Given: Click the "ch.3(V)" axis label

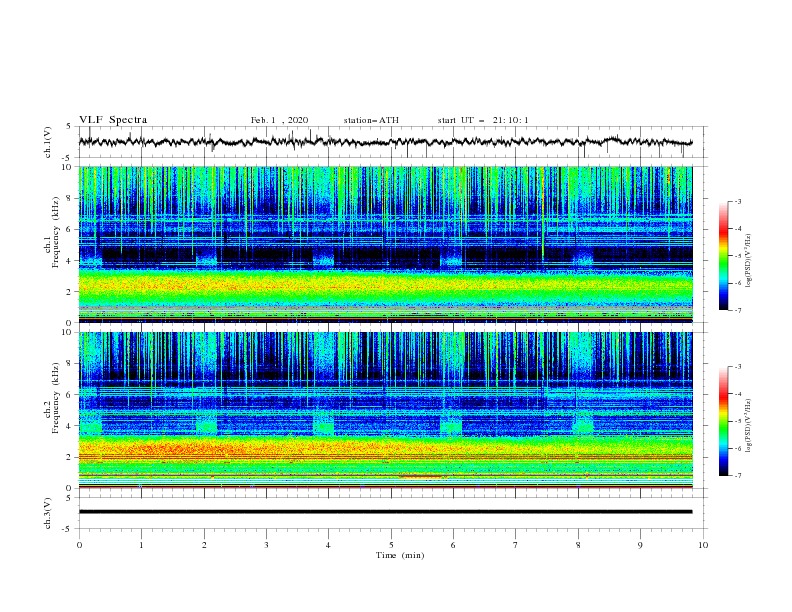Looking at the screenshot, I should tap(47, 513).
